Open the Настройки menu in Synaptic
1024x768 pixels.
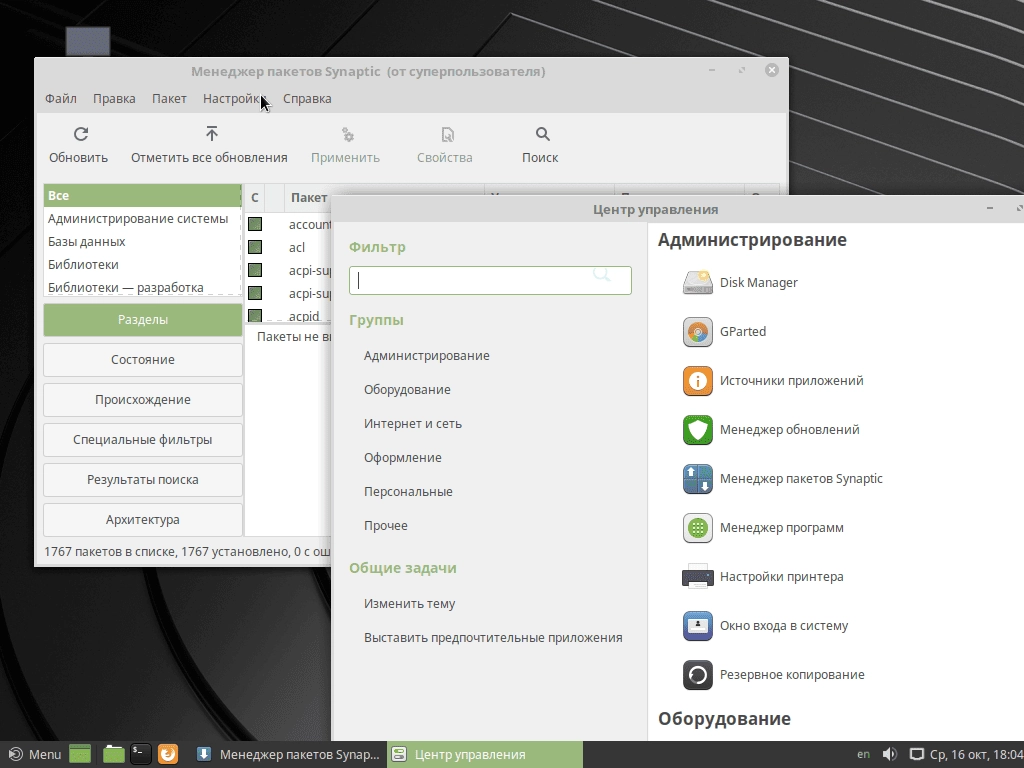coord(233,99)
